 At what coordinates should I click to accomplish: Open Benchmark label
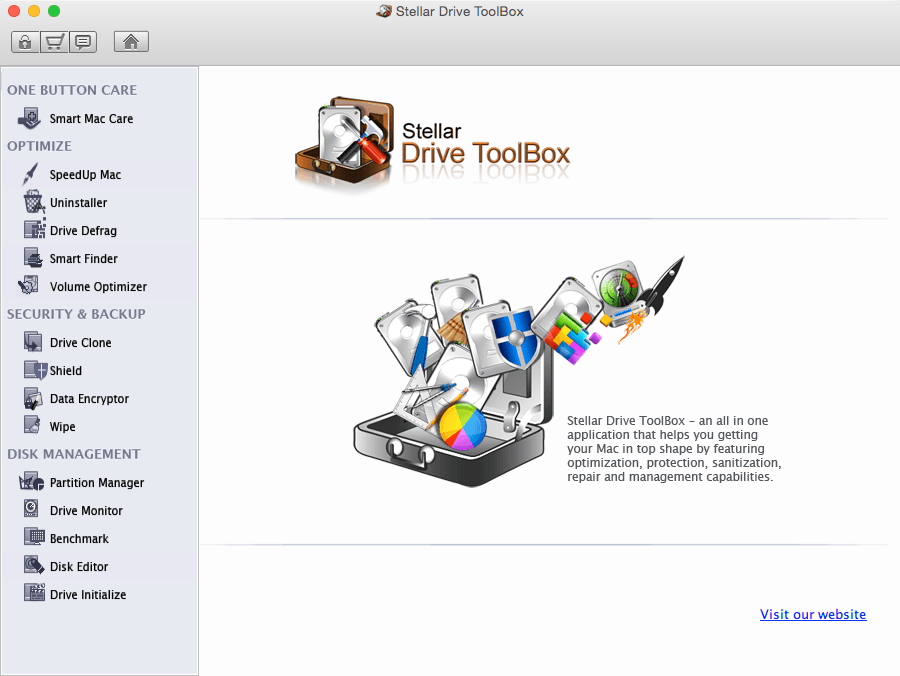(x=79, y=539)
